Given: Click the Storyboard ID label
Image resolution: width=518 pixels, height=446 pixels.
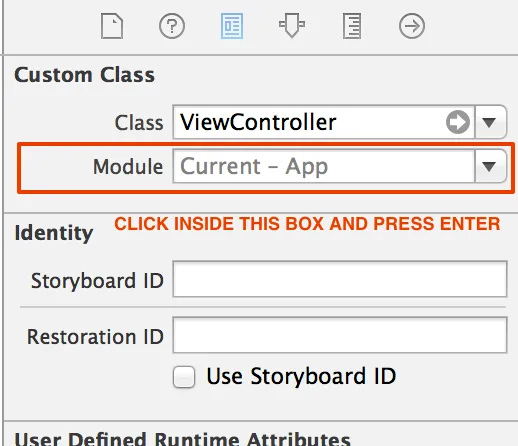Looking at the screenshot, I should [x=97, y=280].
